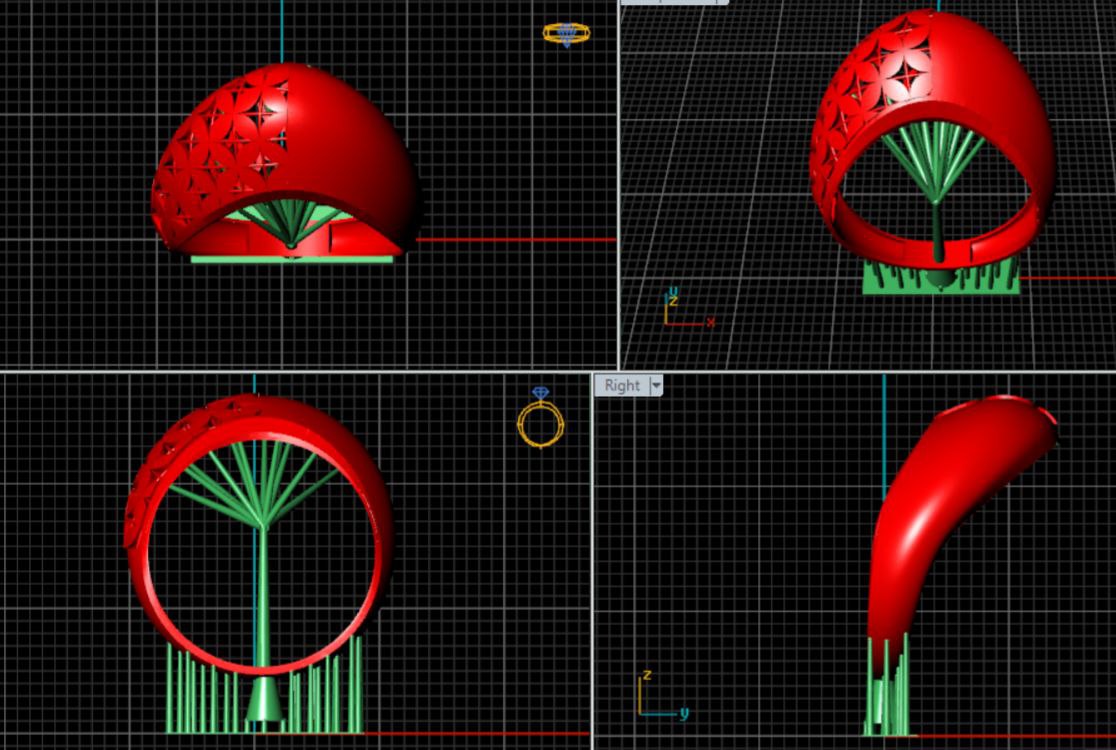
Task: Open the Right viewport dropdown arrow
Action: (x=656, y=385)
